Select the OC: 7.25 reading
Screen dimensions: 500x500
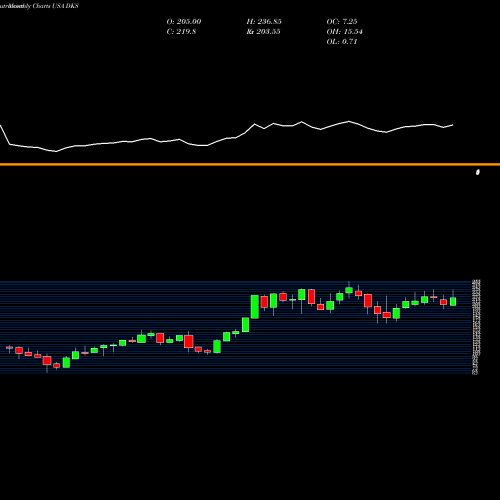coord(342,22)
